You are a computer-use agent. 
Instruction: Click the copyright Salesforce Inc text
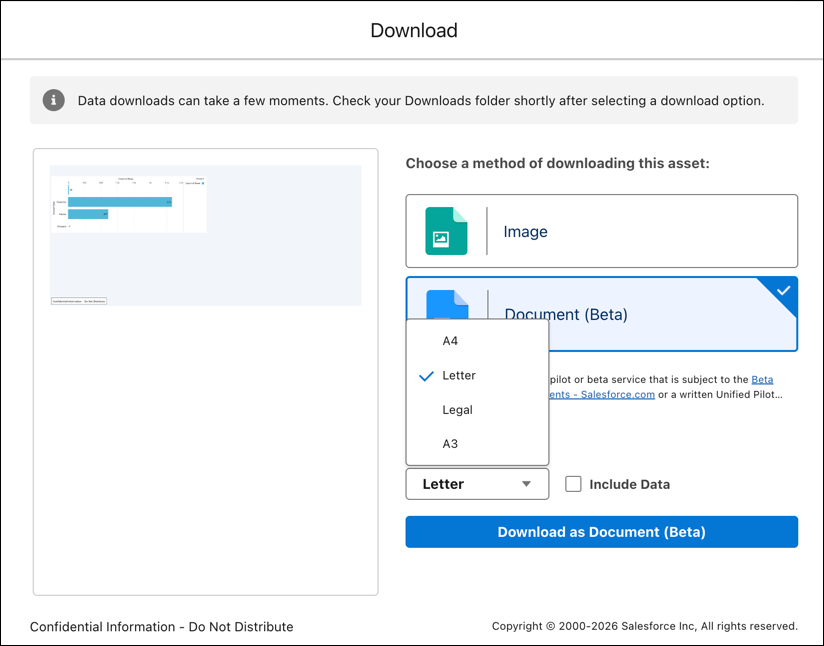(645, 626)
